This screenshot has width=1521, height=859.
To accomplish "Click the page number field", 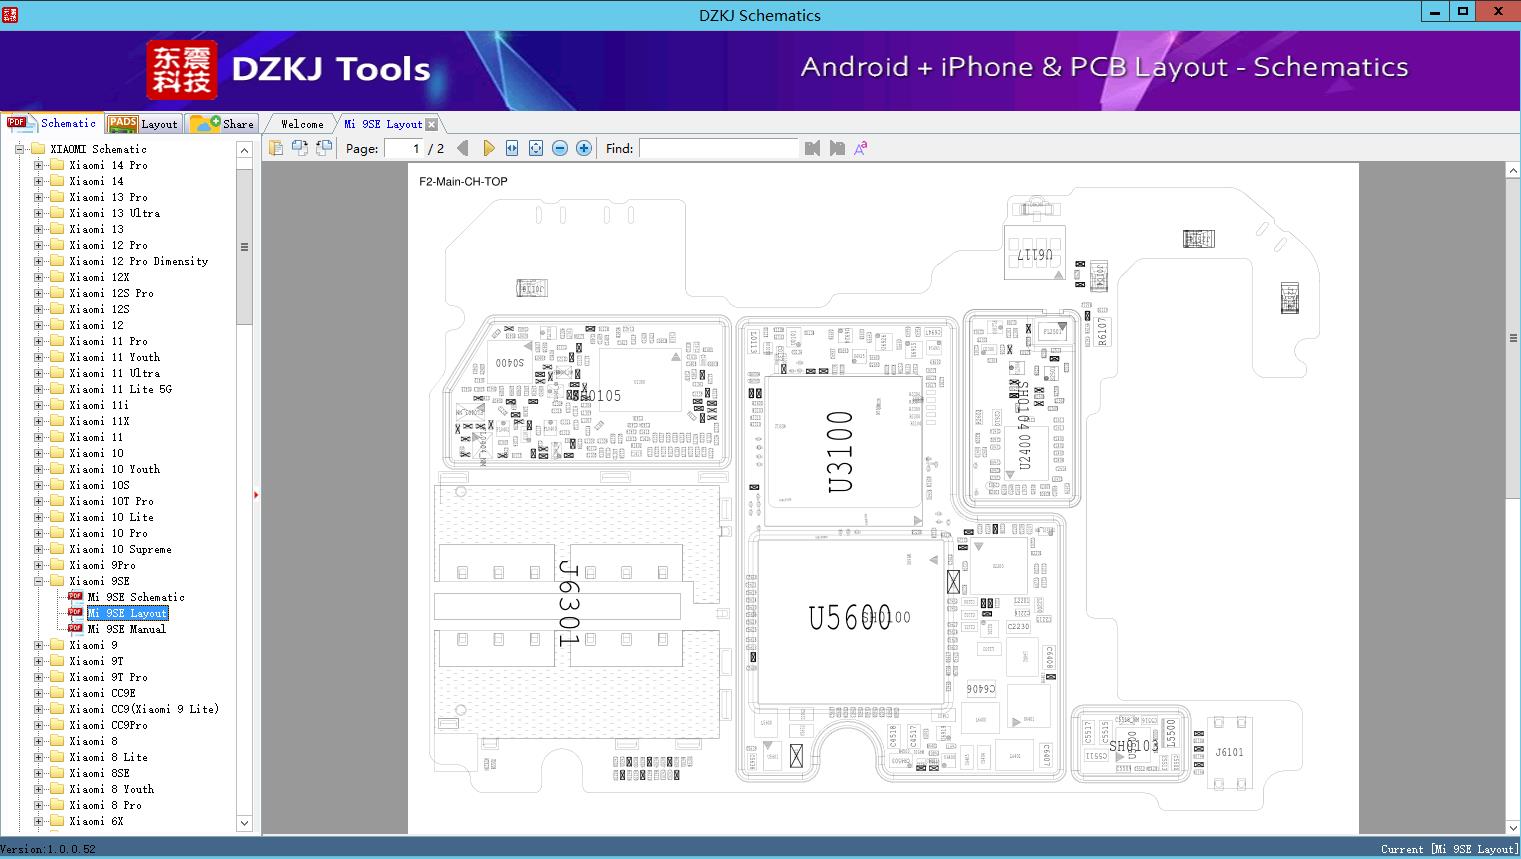I will click(403, 148).
